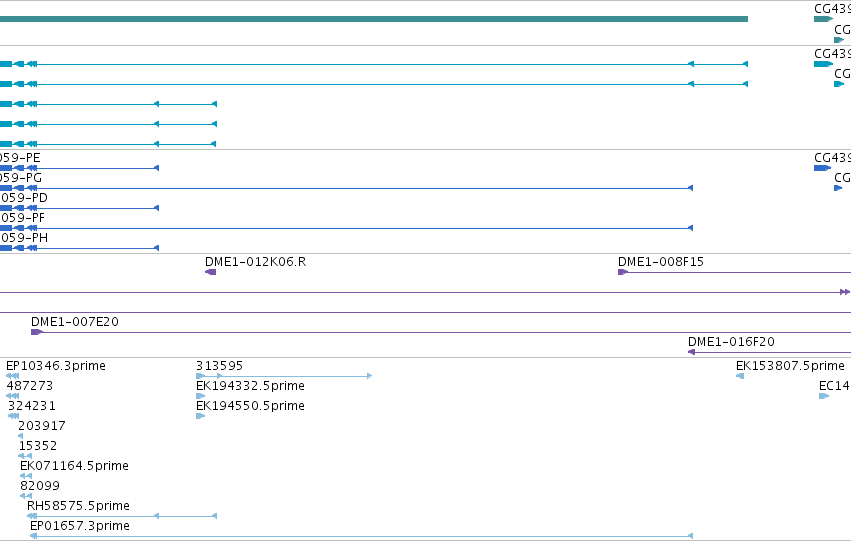Click the 324231 feature arrows

pos(14,416)
